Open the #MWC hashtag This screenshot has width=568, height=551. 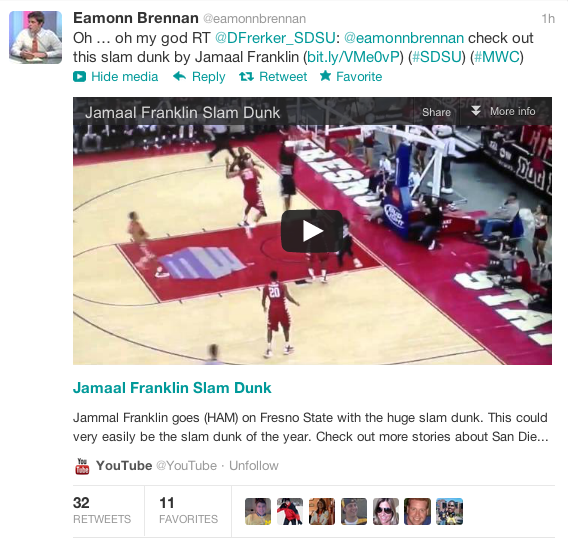tap(497, 57)
